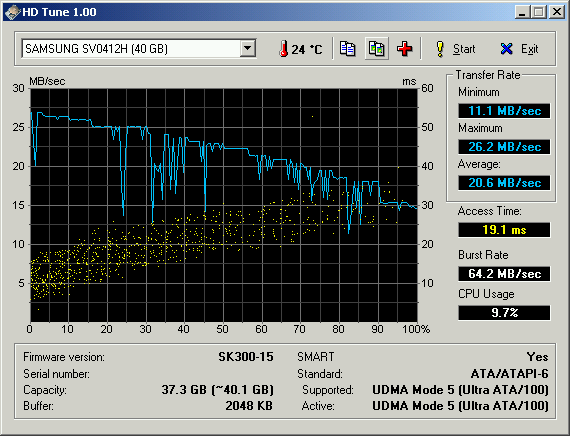Click the 24 °C temperature reading
This screenshot has width=570, height=436.
tap(306, 49)
